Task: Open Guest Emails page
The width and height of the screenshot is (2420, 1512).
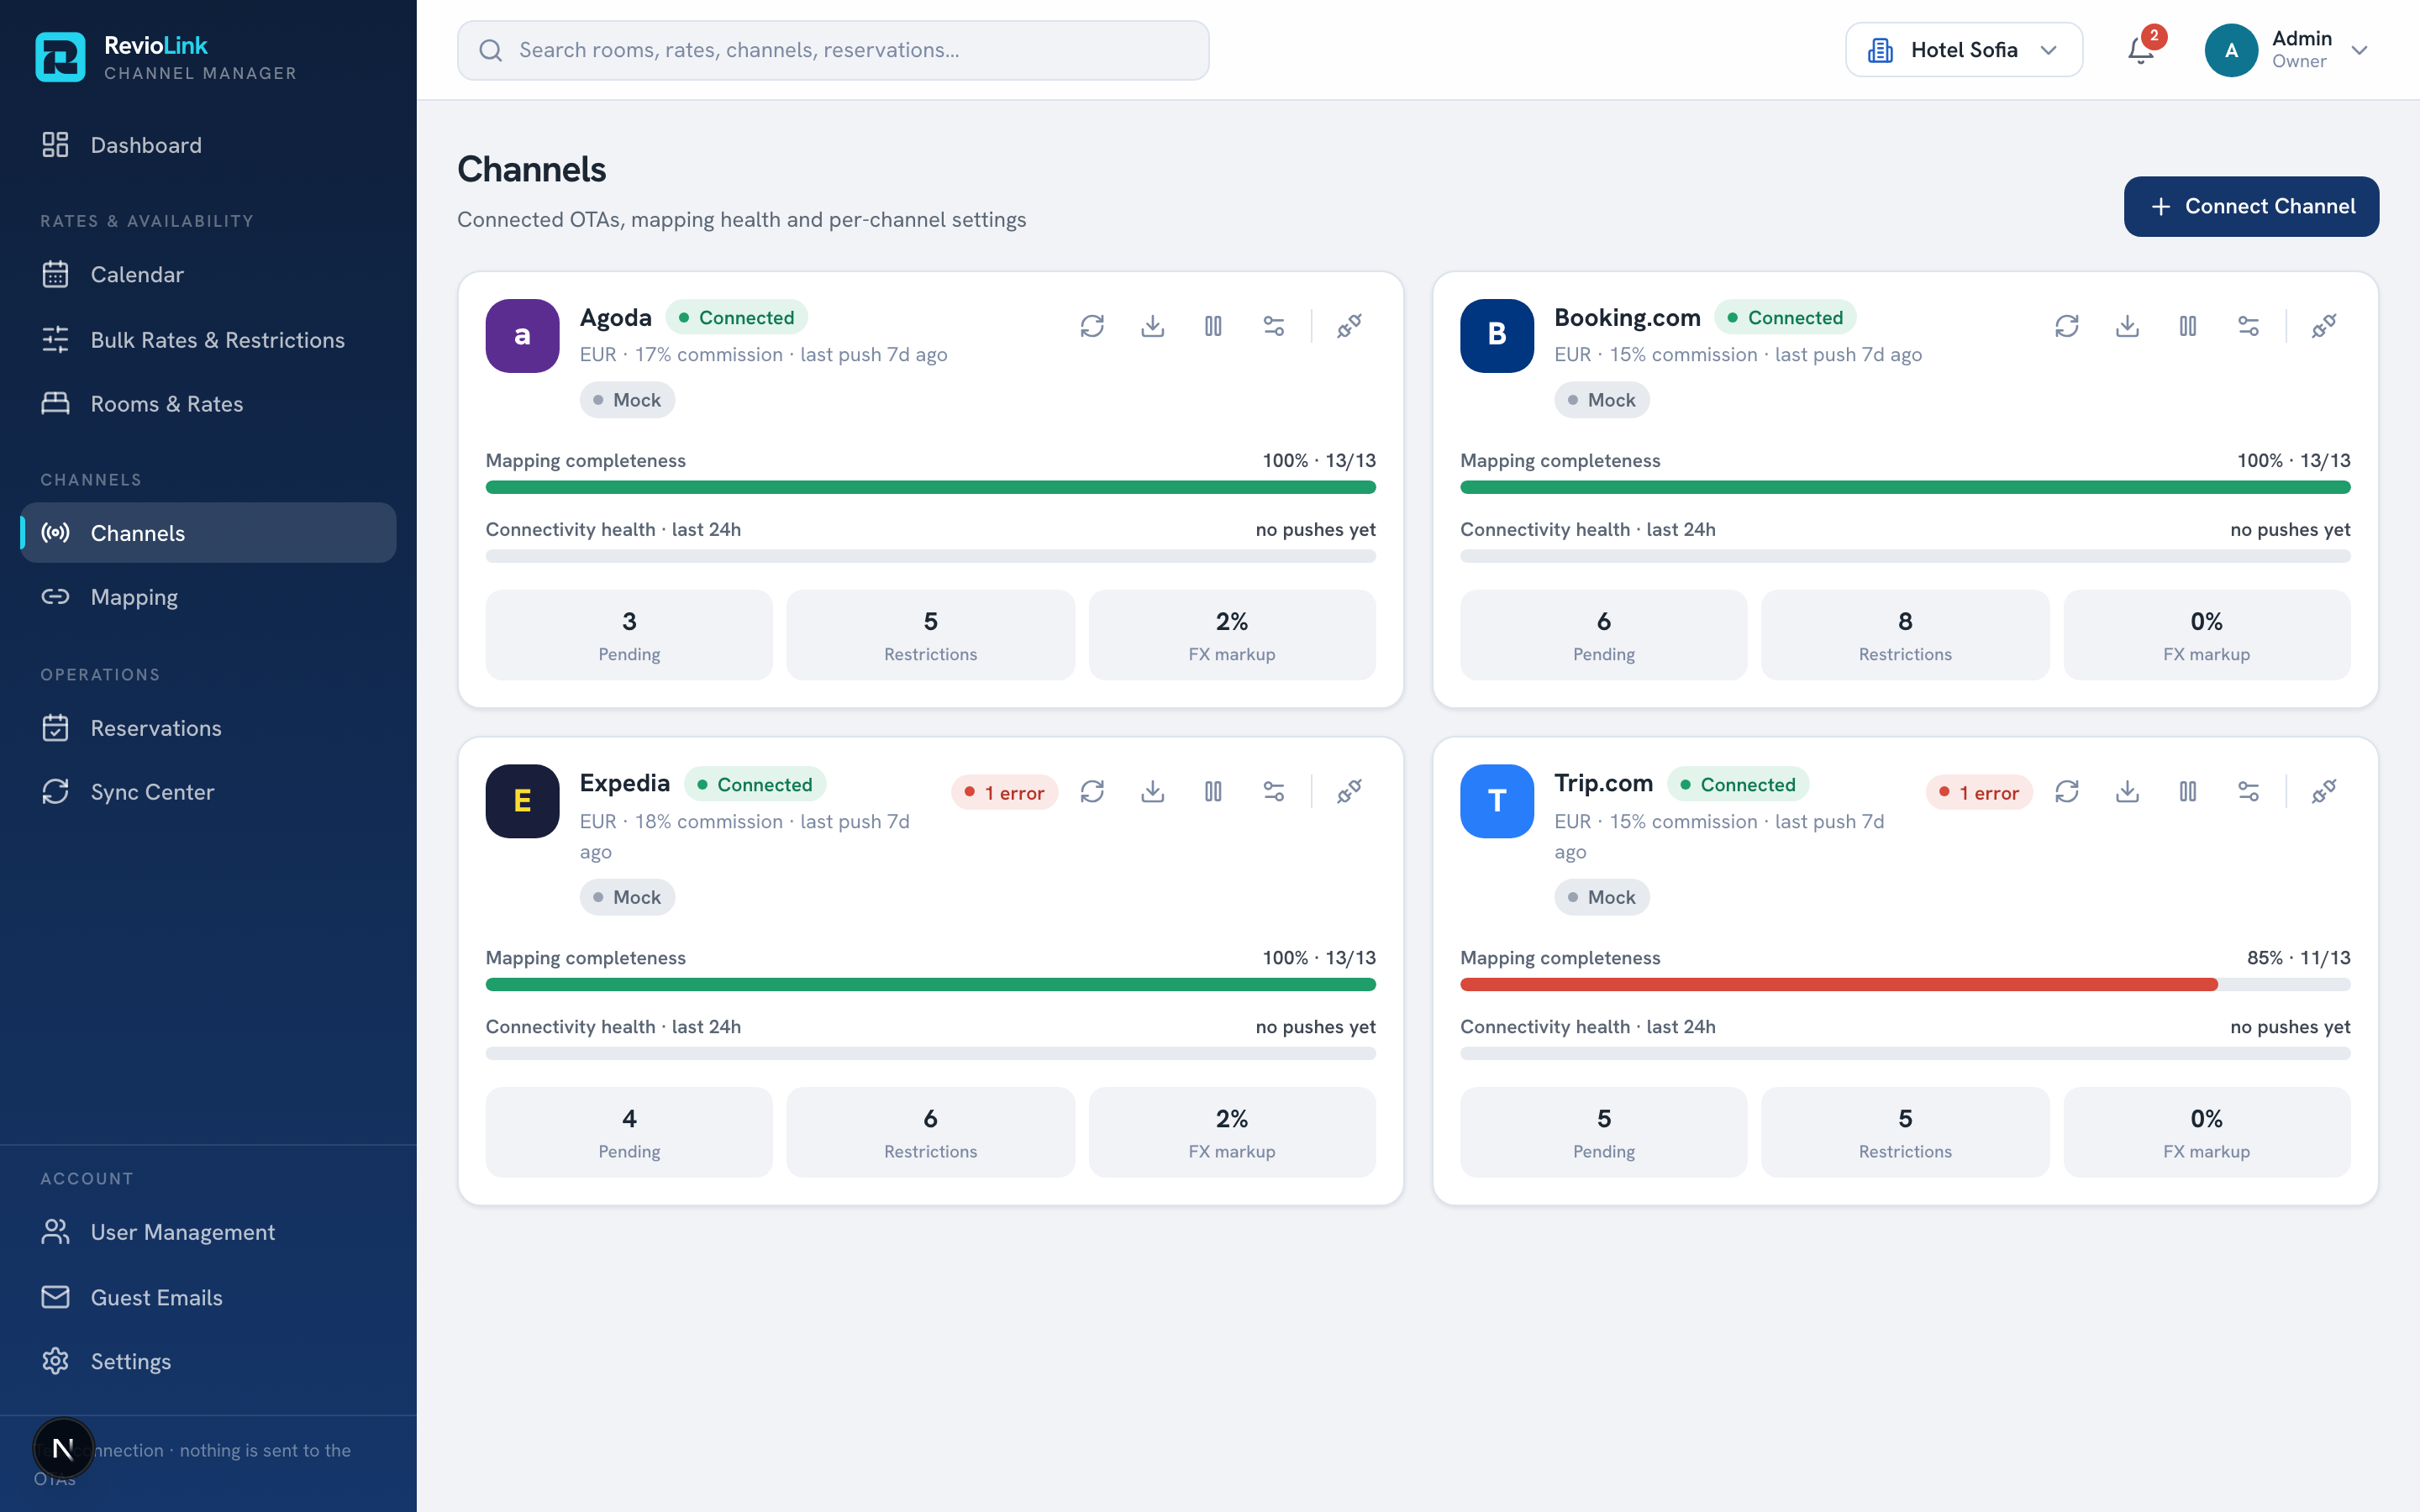Action: click(x=208, y=1297)
